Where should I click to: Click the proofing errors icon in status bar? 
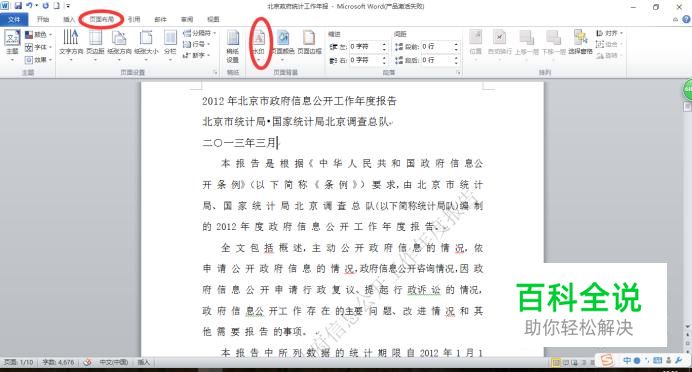click(87, 362)
